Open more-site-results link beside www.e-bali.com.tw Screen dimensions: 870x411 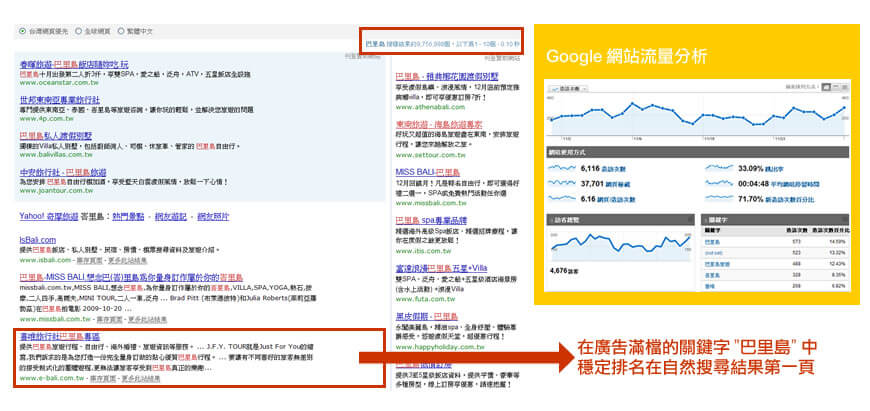click(141, 378)
